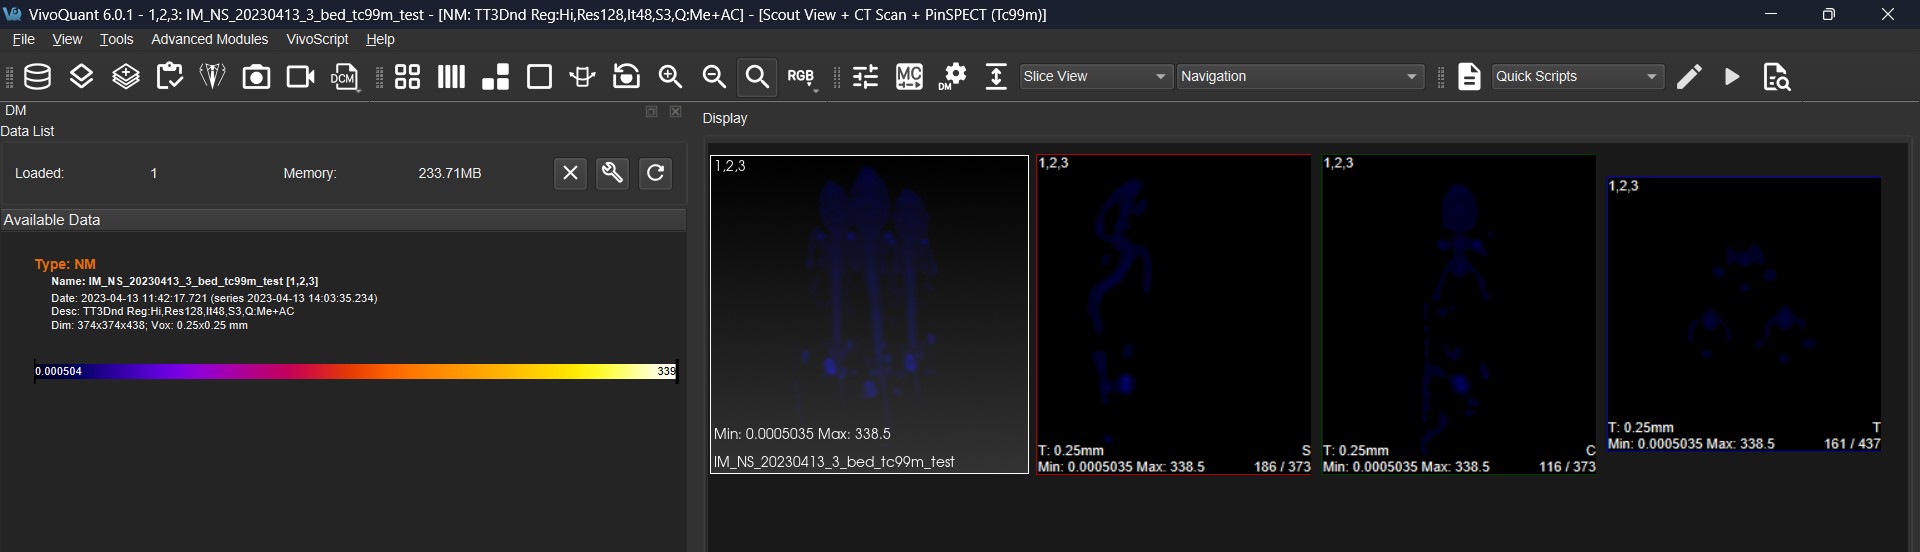
Task: Click the DICOM (DCM) export icon
Action: (345, 77)
